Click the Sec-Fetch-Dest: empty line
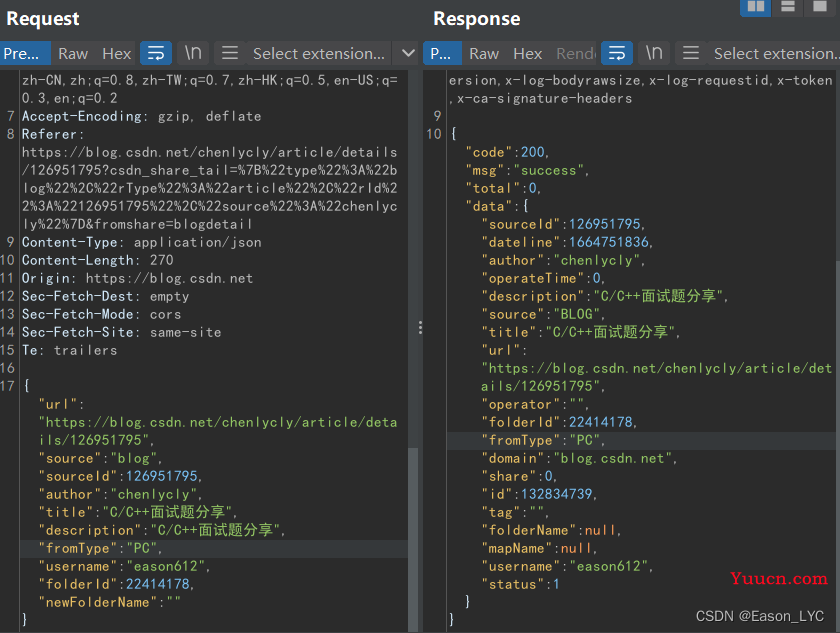 (x=105, y=296)
